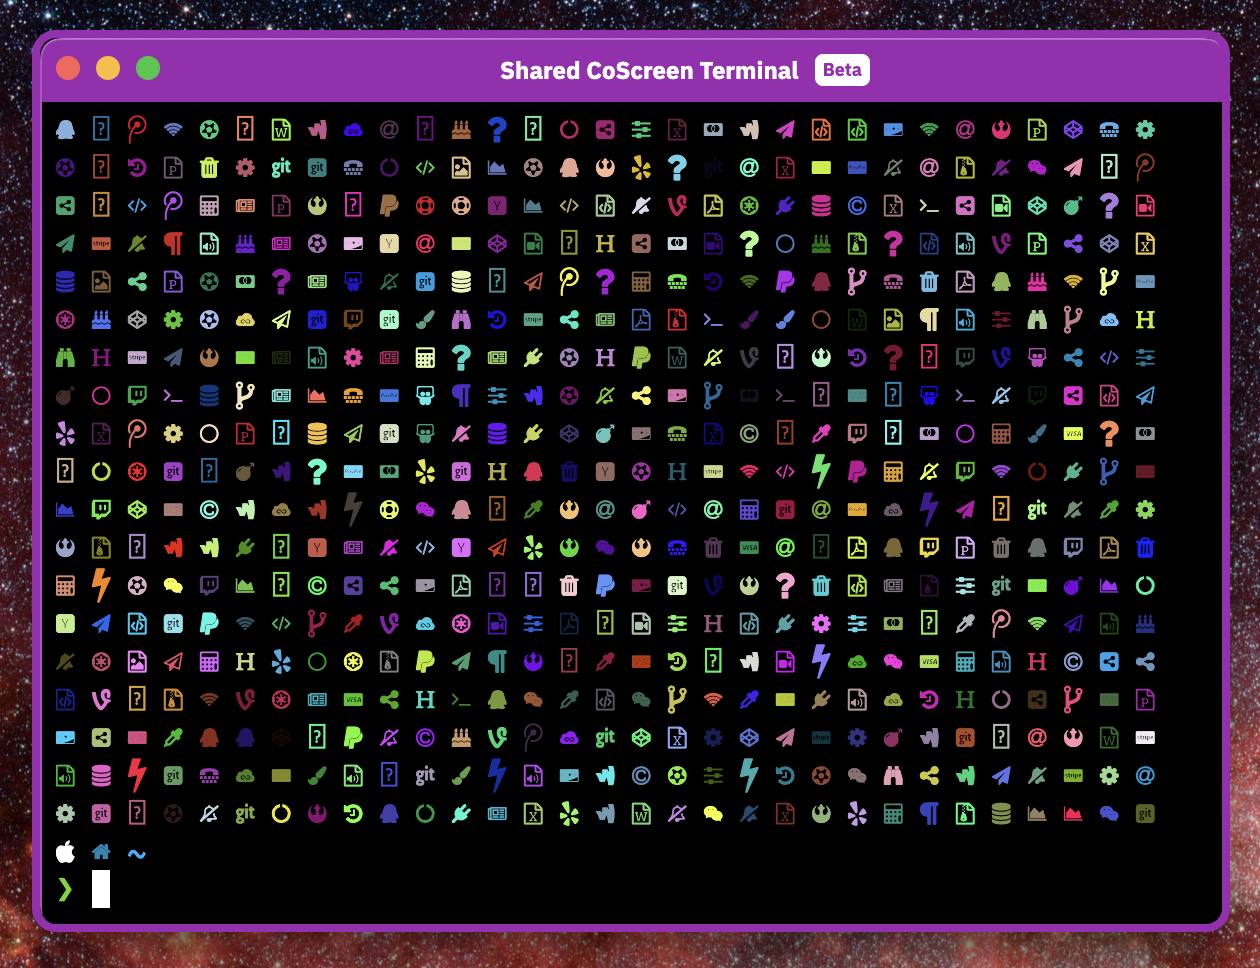
Task: Click the magenta PayPal logo icon
Action: pos(857,471)
